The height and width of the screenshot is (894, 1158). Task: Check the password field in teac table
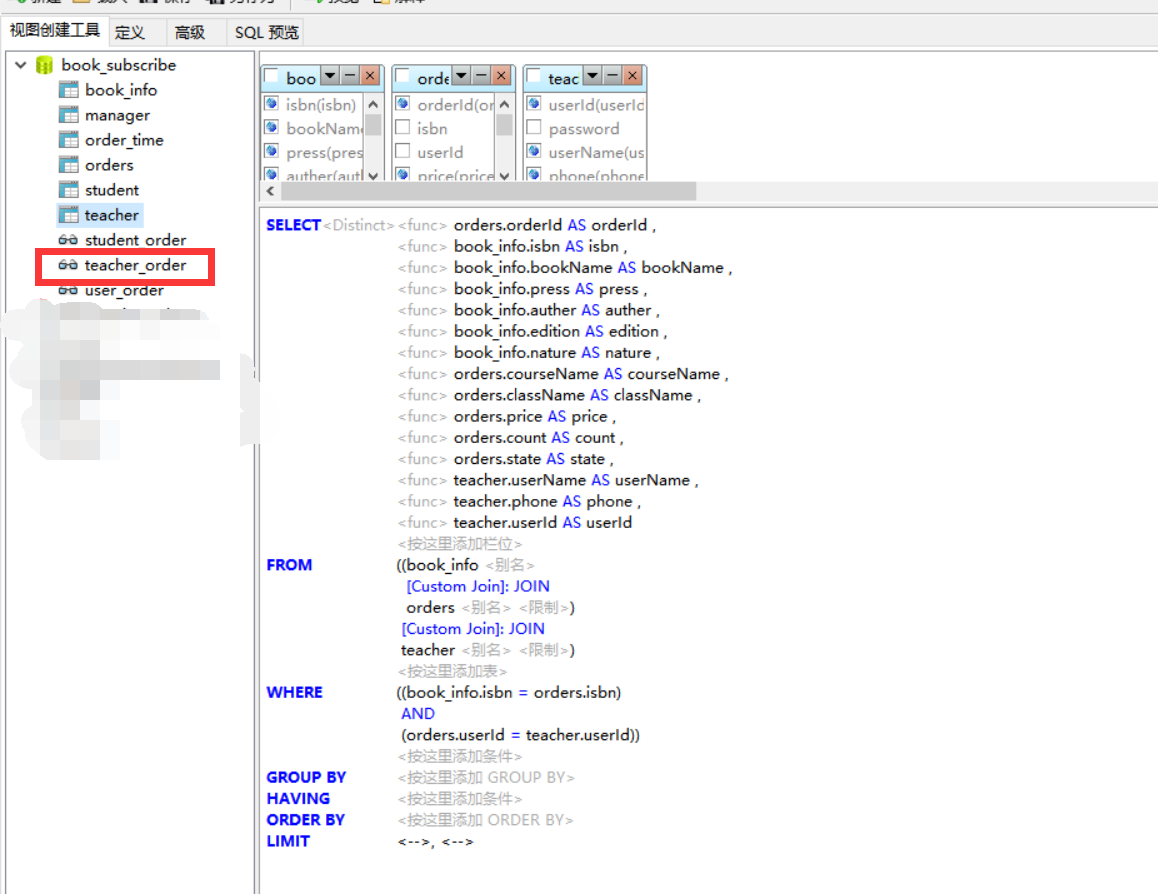coord(534,128)
